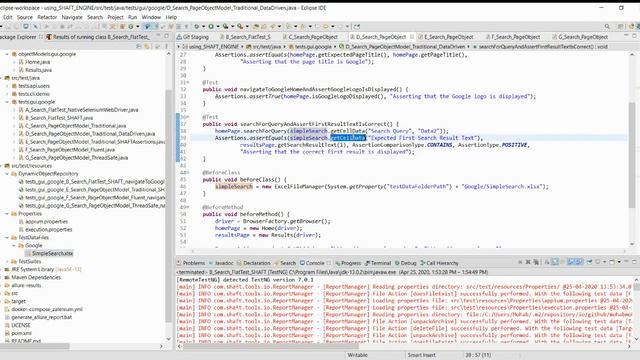Open the Call Hierarchy tab
Screen dimensions: 640x360
point(439,263)
